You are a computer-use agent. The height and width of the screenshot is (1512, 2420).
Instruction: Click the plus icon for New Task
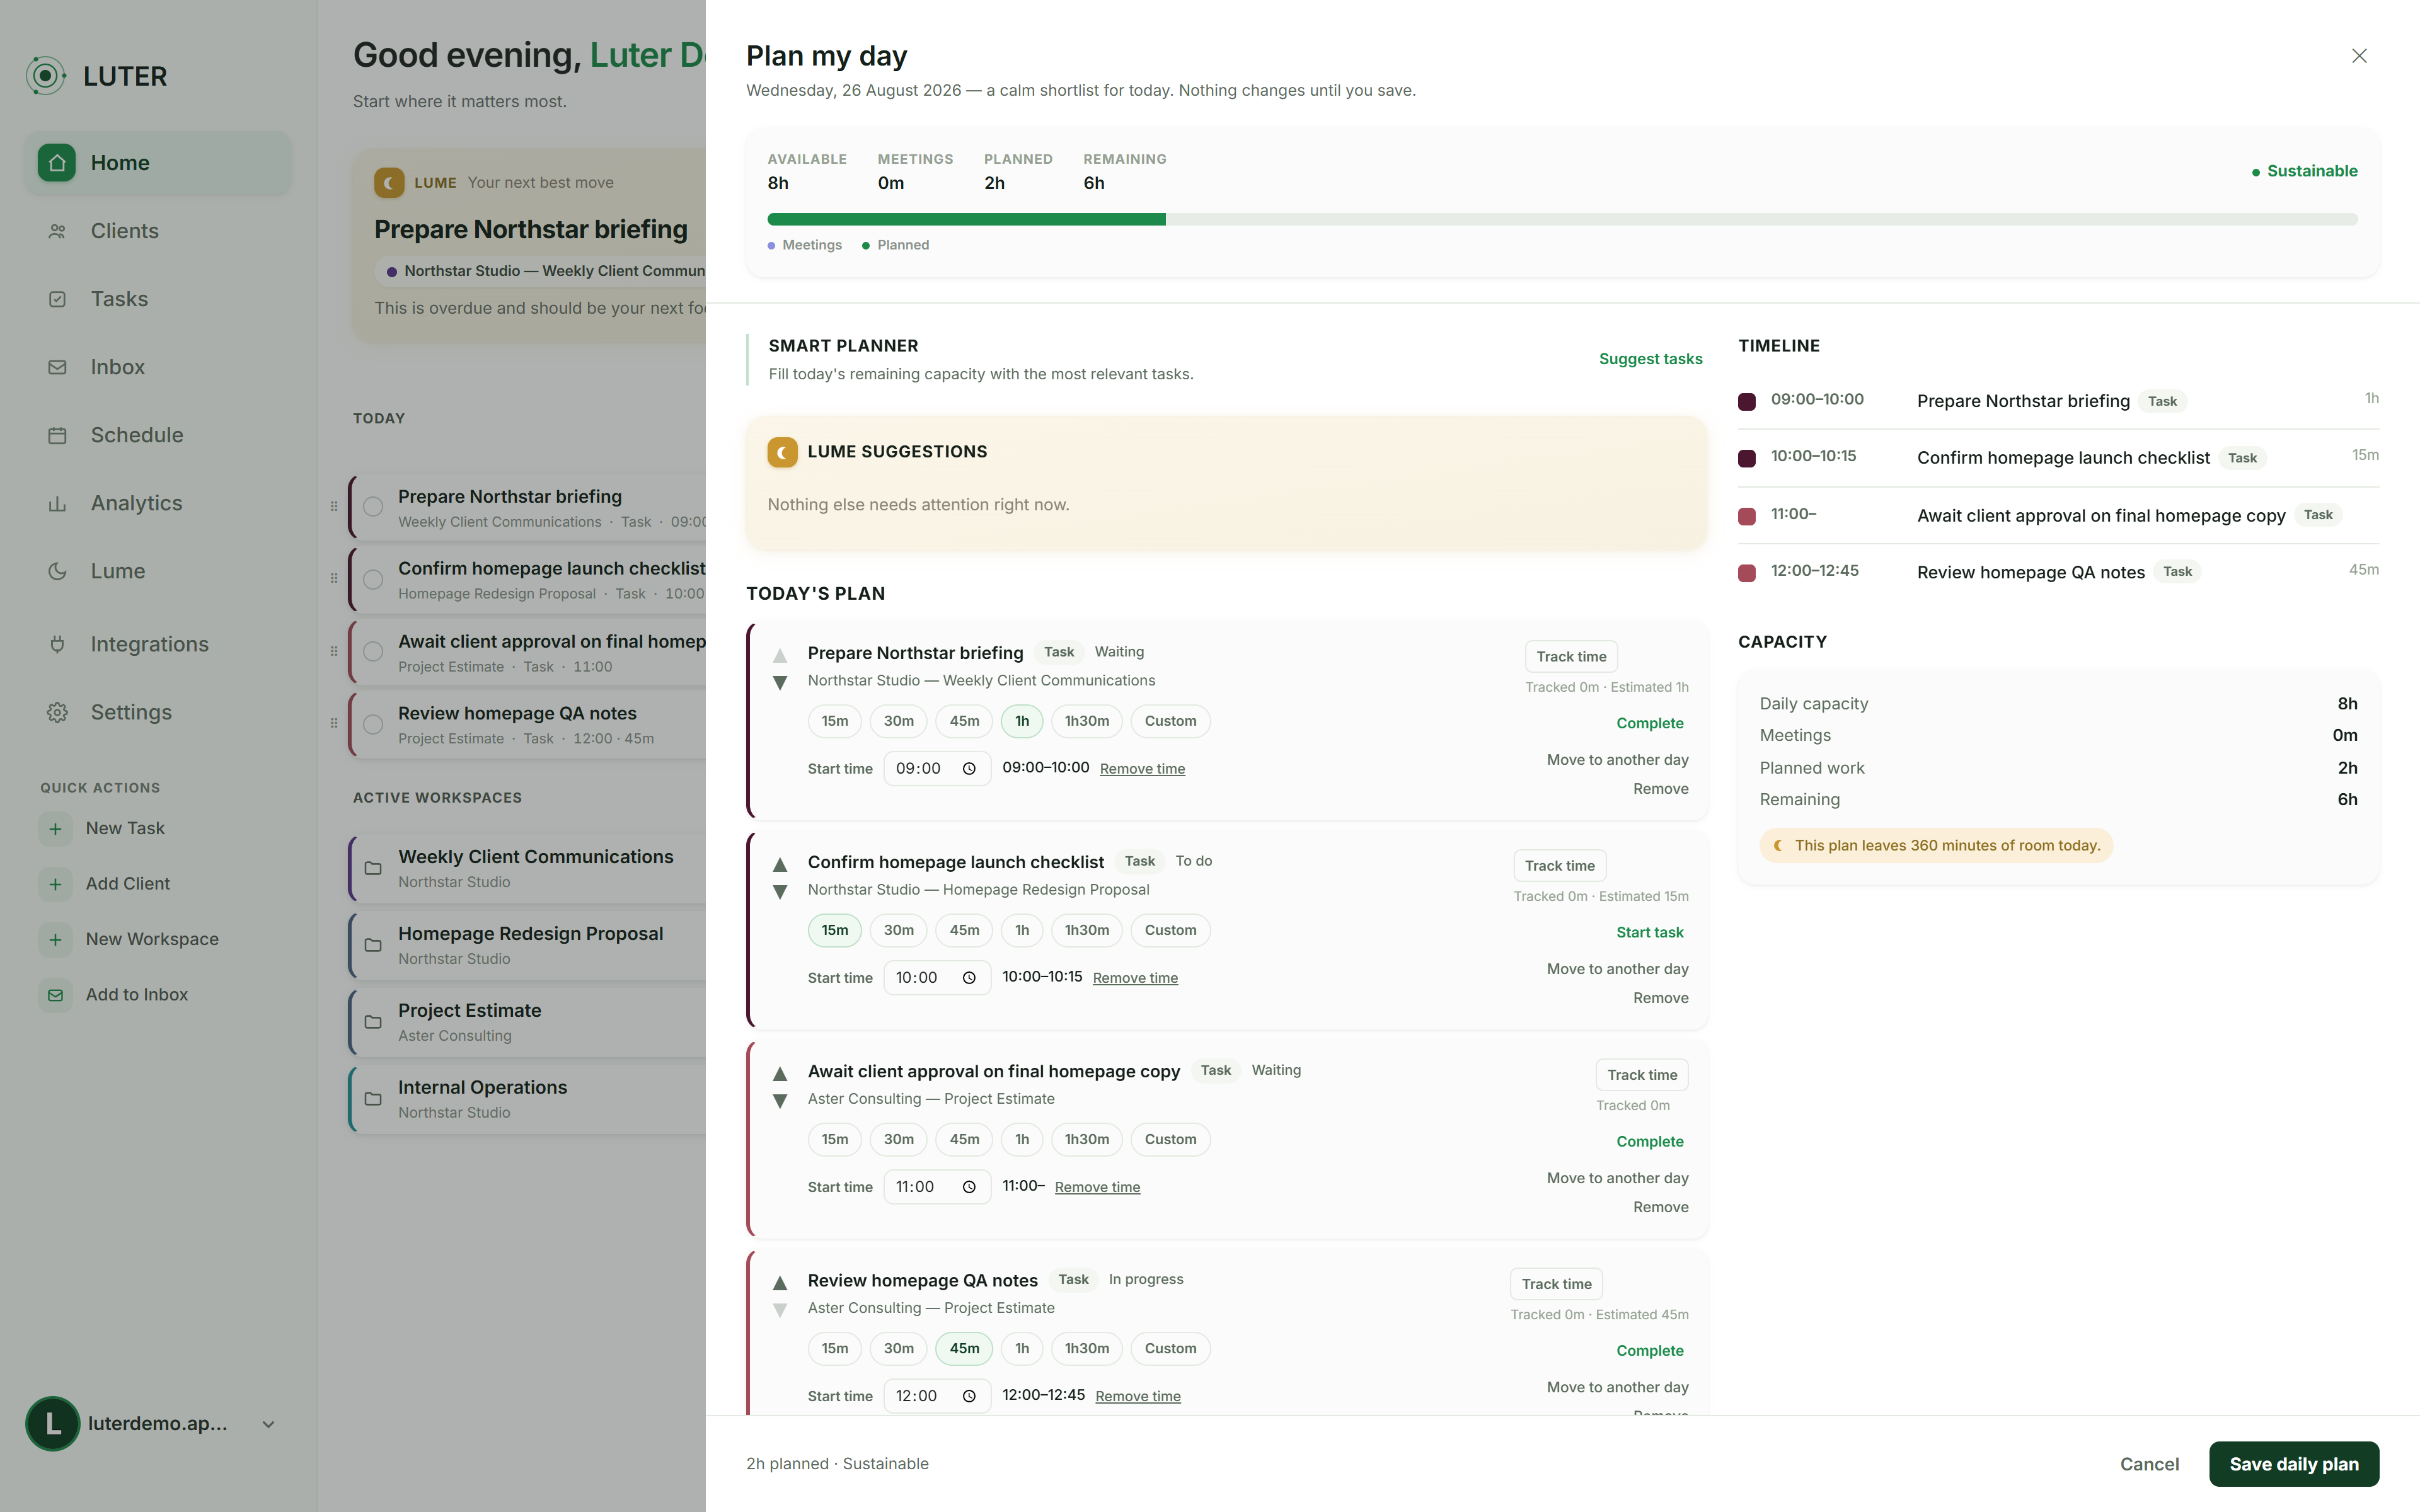click(55, 828)
